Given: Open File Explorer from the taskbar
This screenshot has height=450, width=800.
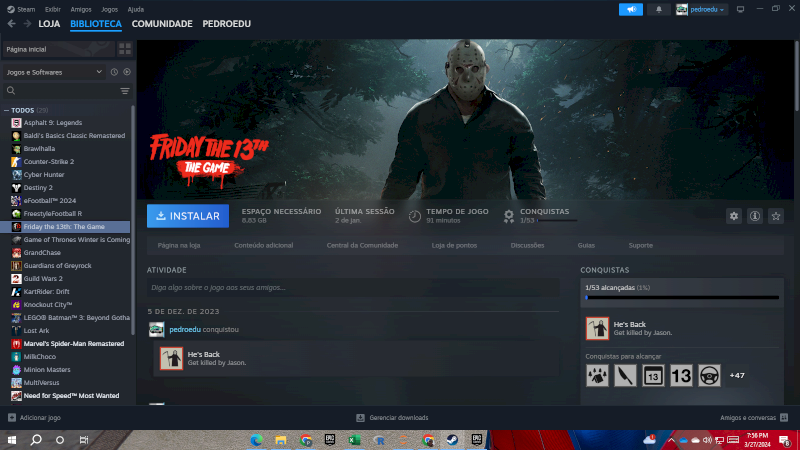Looking at the screenshot, I should pos(281,440).
